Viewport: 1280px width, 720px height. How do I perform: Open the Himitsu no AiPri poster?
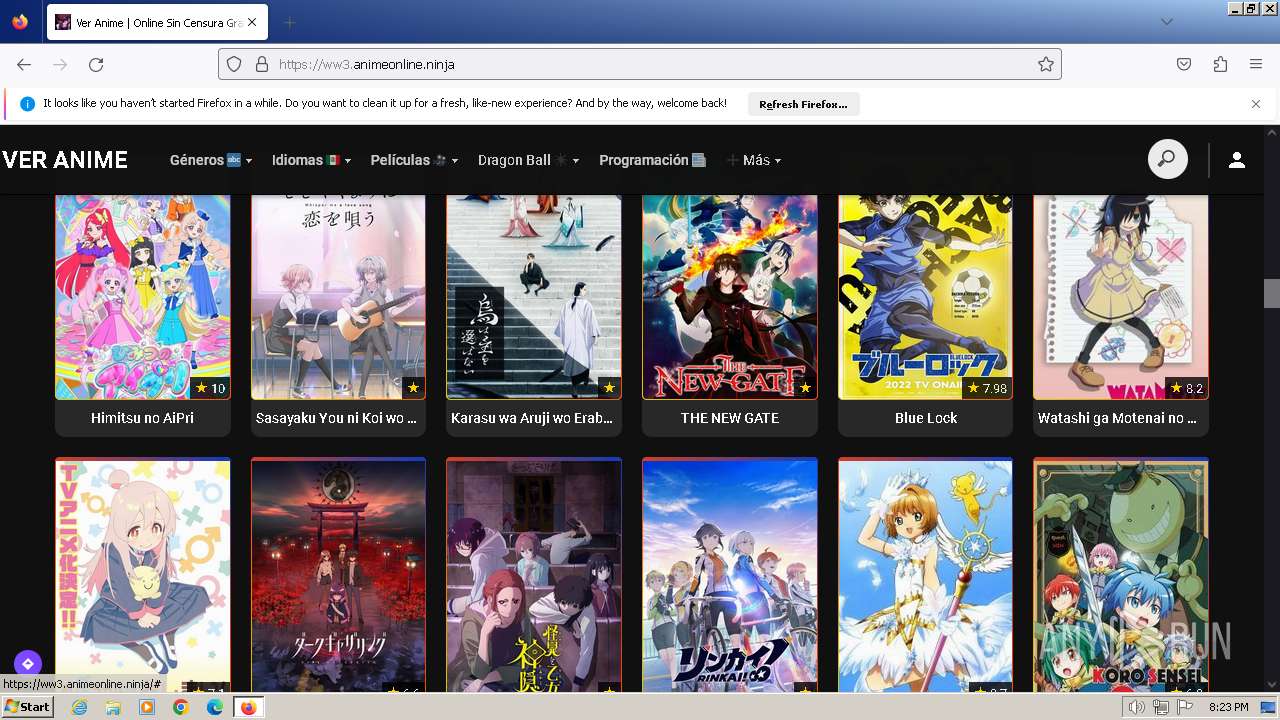point(143,297)
